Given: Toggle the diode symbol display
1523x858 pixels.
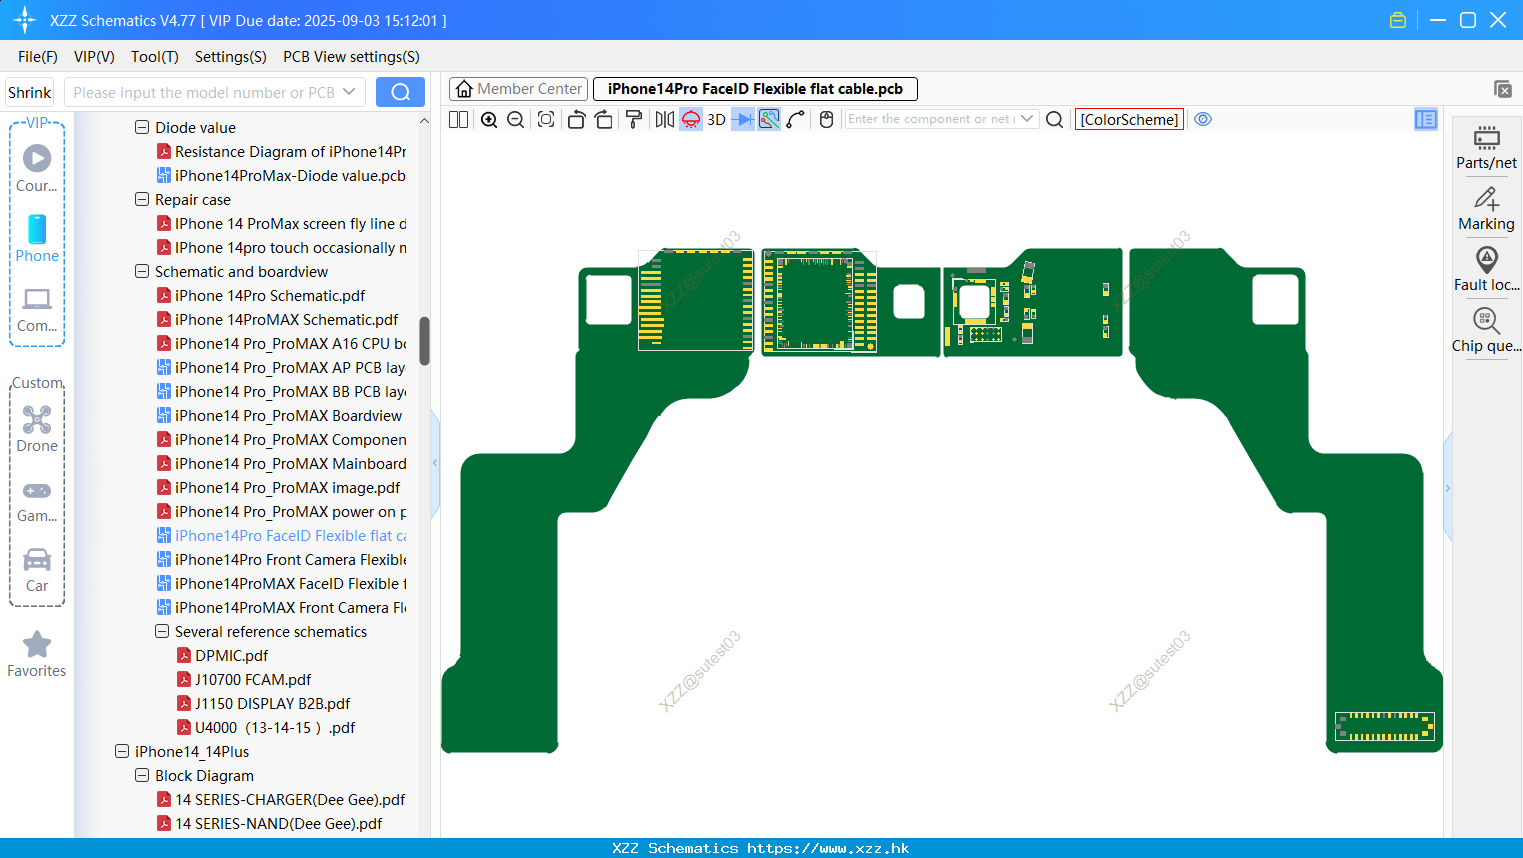Looking at the screenshot, I should click(743, 119).
